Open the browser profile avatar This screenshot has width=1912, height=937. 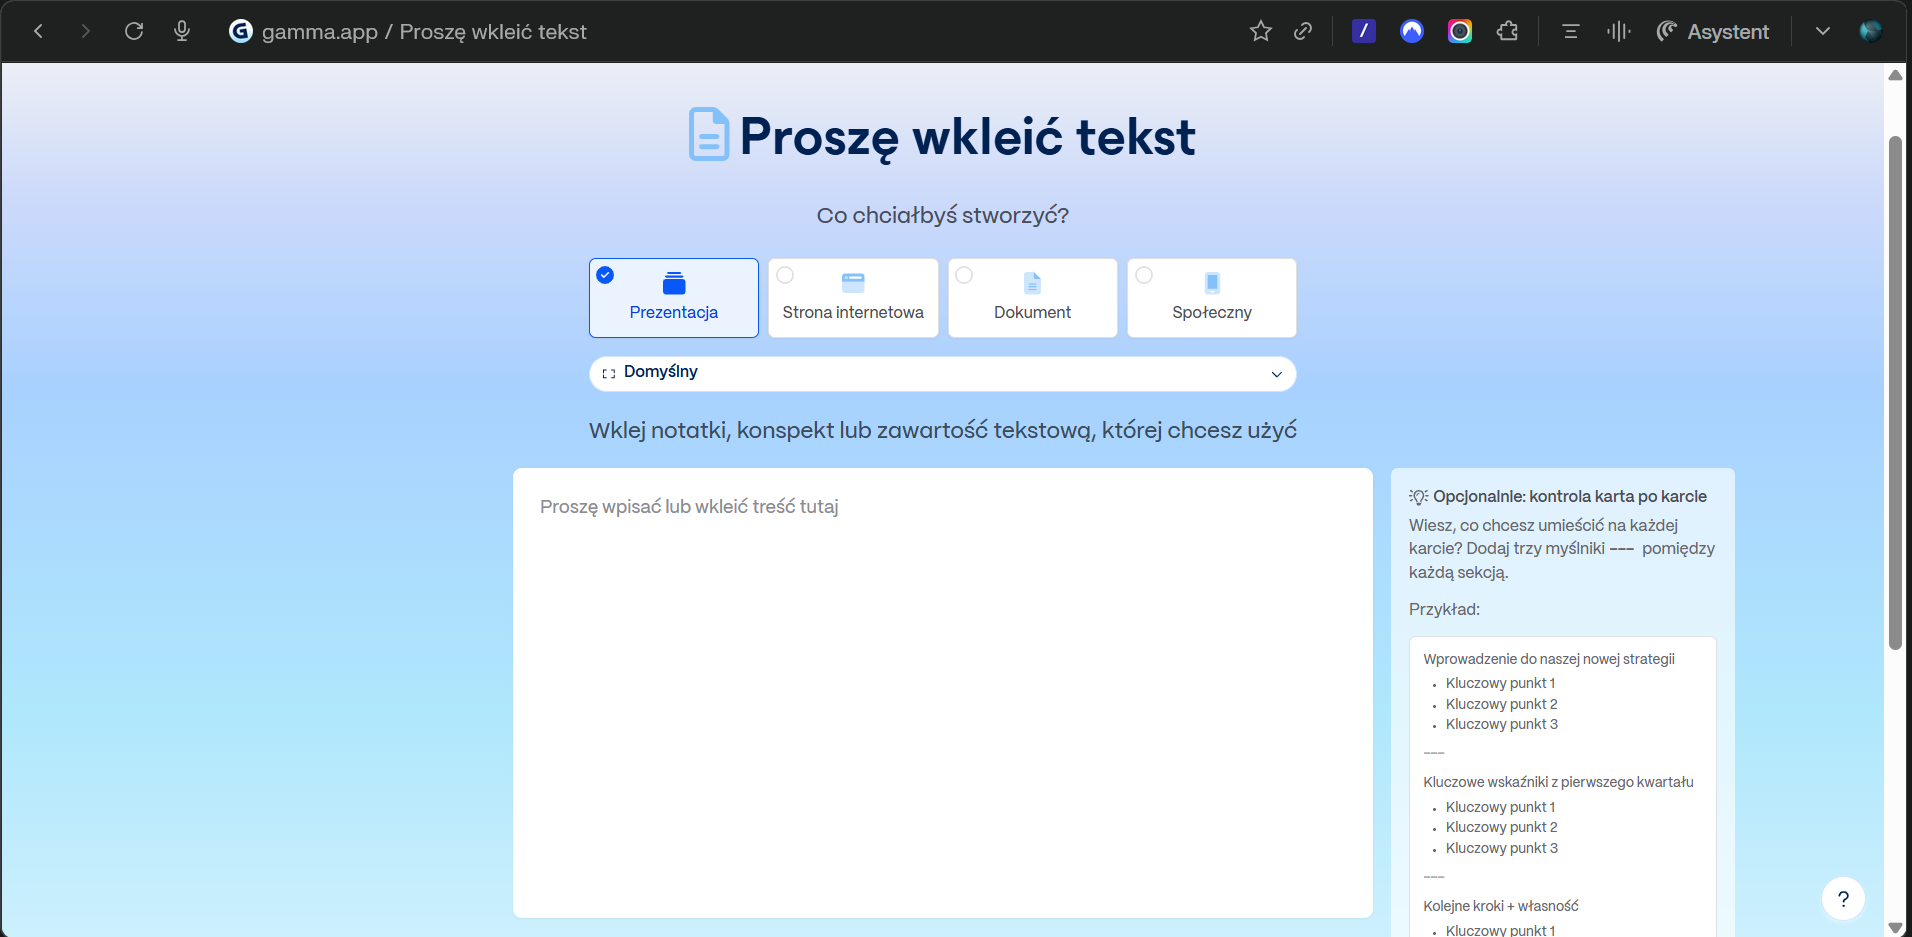(1871, 31)
